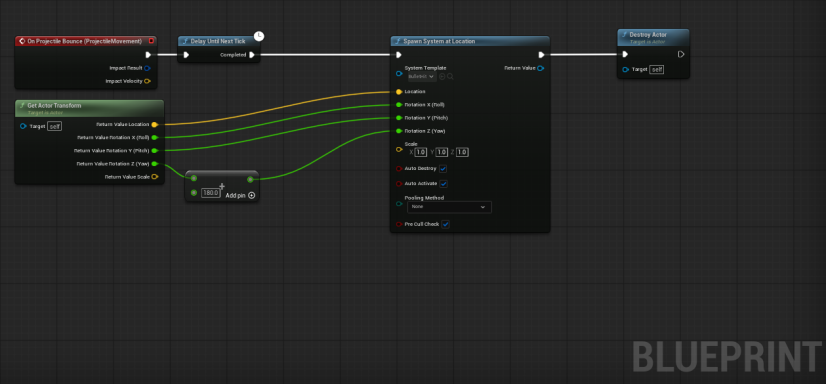Click the Scale Y value field

tap(441, 152)
